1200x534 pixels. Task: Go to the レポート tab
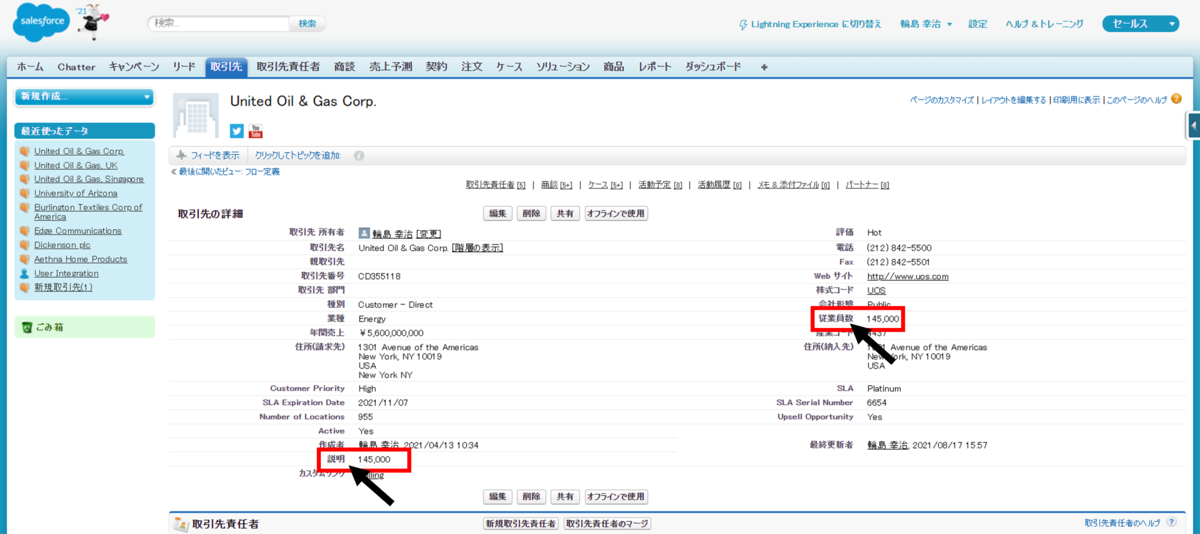coord(655,67)
